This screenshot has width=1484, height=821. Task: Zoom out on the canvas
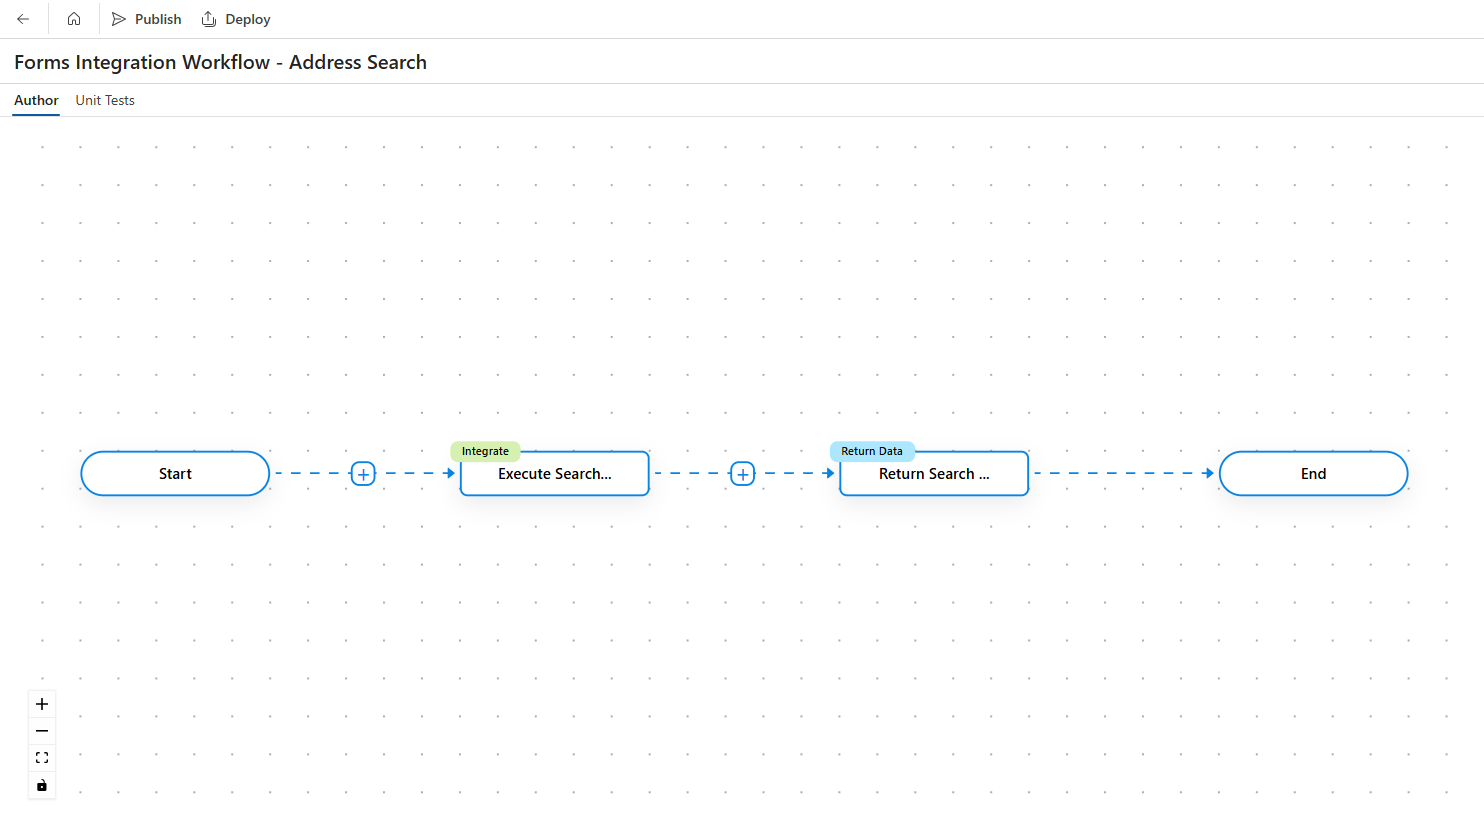(x=42, y=731)
